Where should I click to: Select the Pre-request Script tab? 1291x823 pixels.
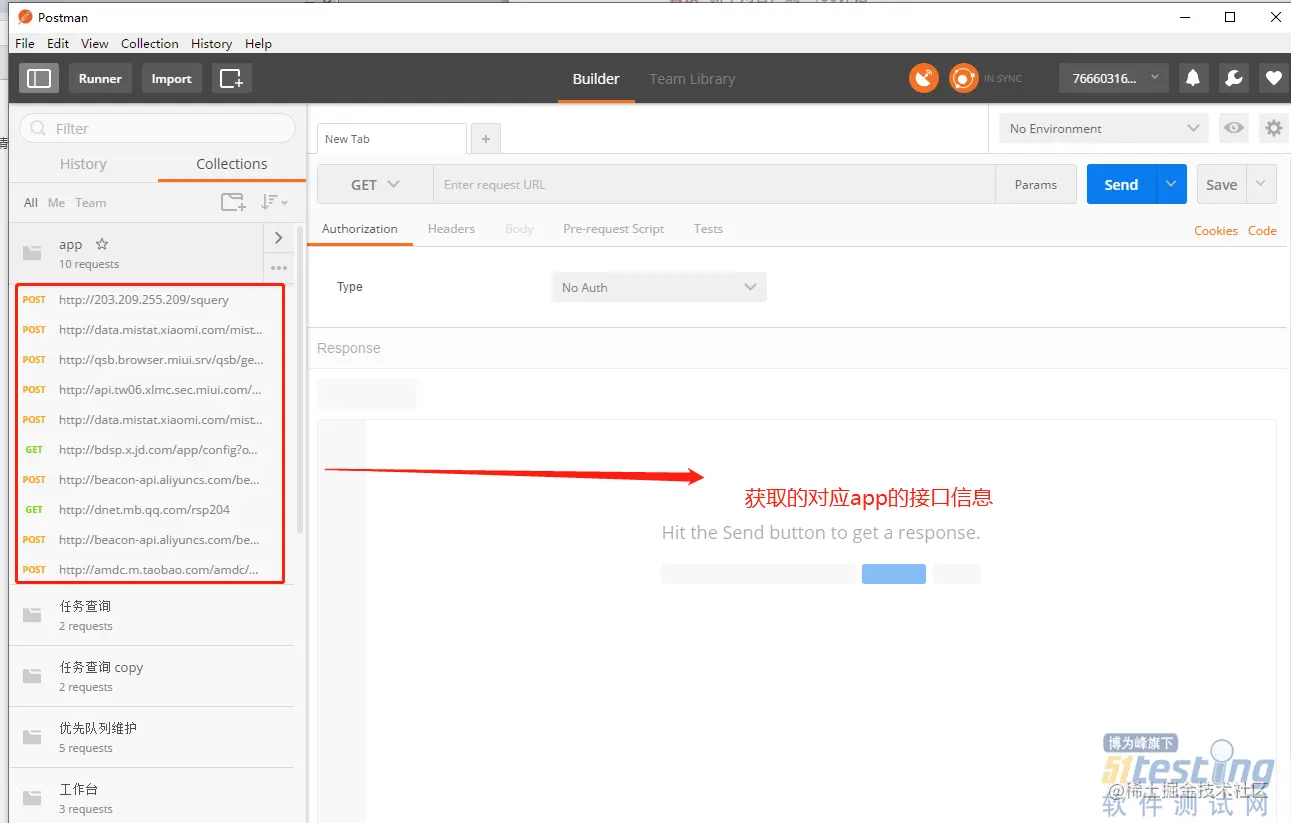tap(613, 229)
